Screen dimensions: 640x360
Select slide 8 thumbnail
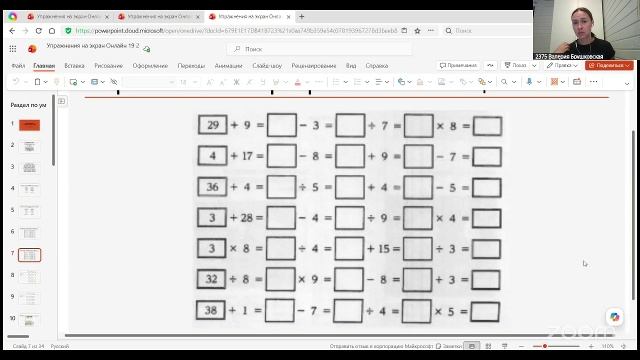click(29, 277)
